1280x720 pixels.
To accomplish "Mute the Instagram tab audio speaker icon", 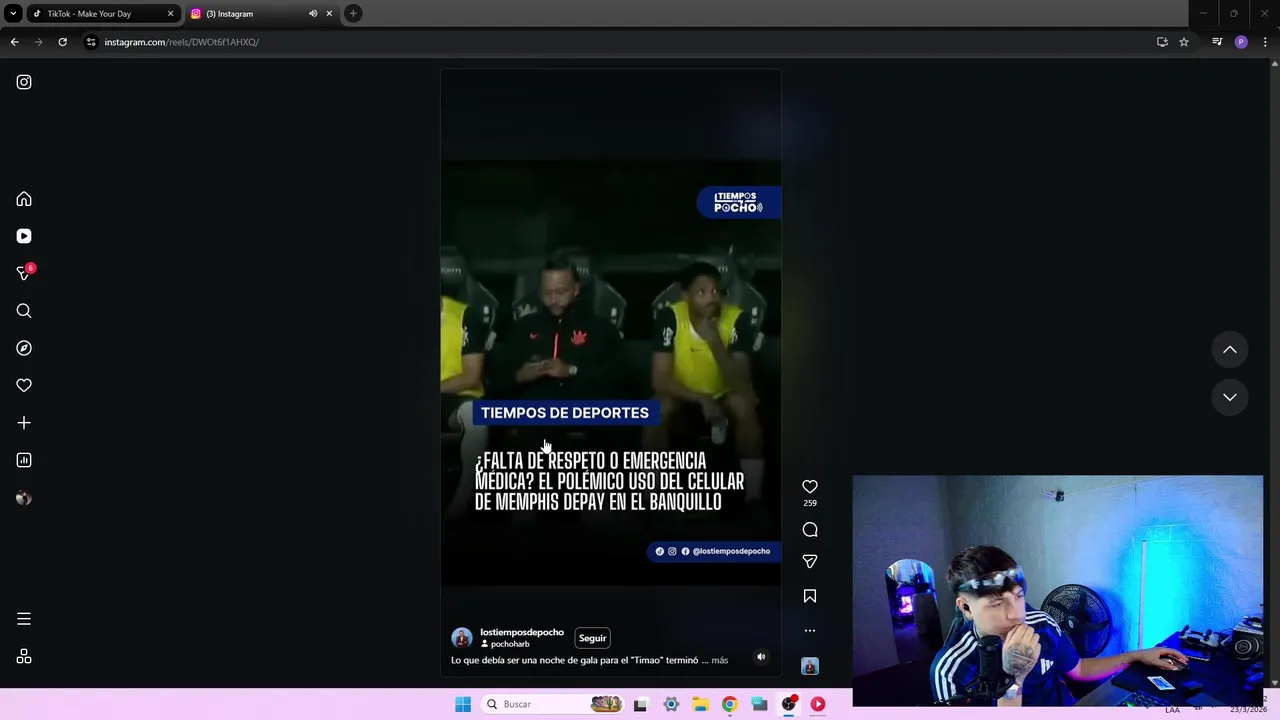I will point(312,14).
